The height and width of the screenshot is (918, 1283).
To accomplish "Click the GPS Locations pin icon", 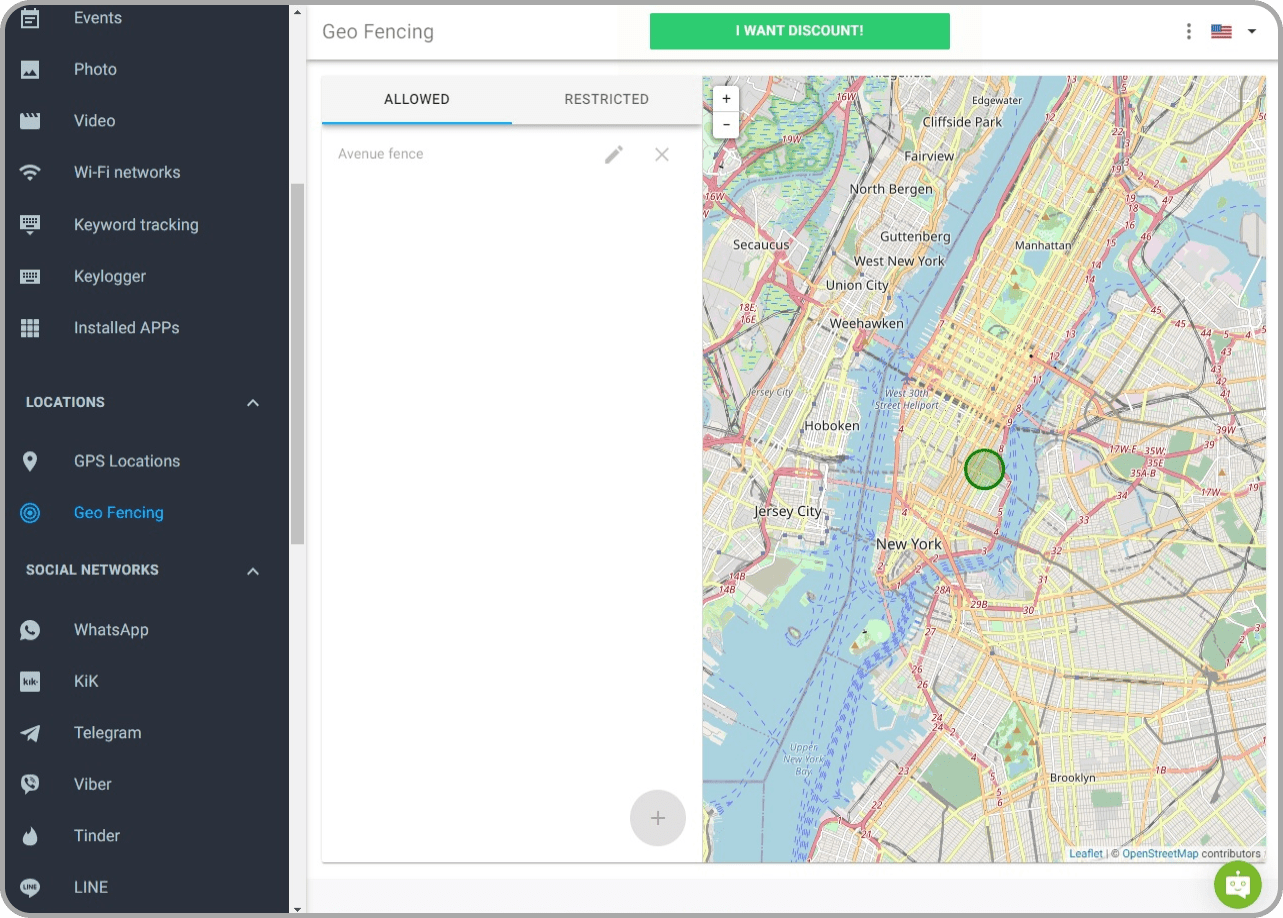I will pos(30,461).
